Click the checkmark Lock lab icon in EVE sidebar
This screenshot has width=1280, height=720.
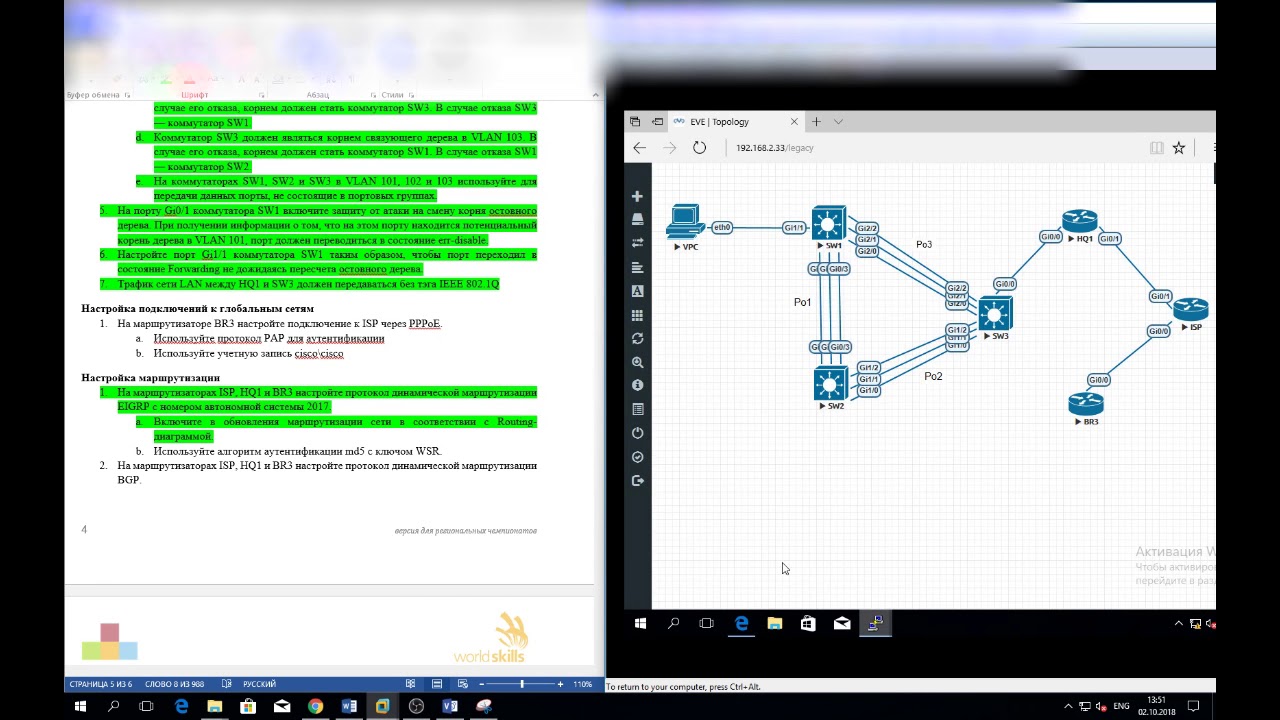(638, 457)
